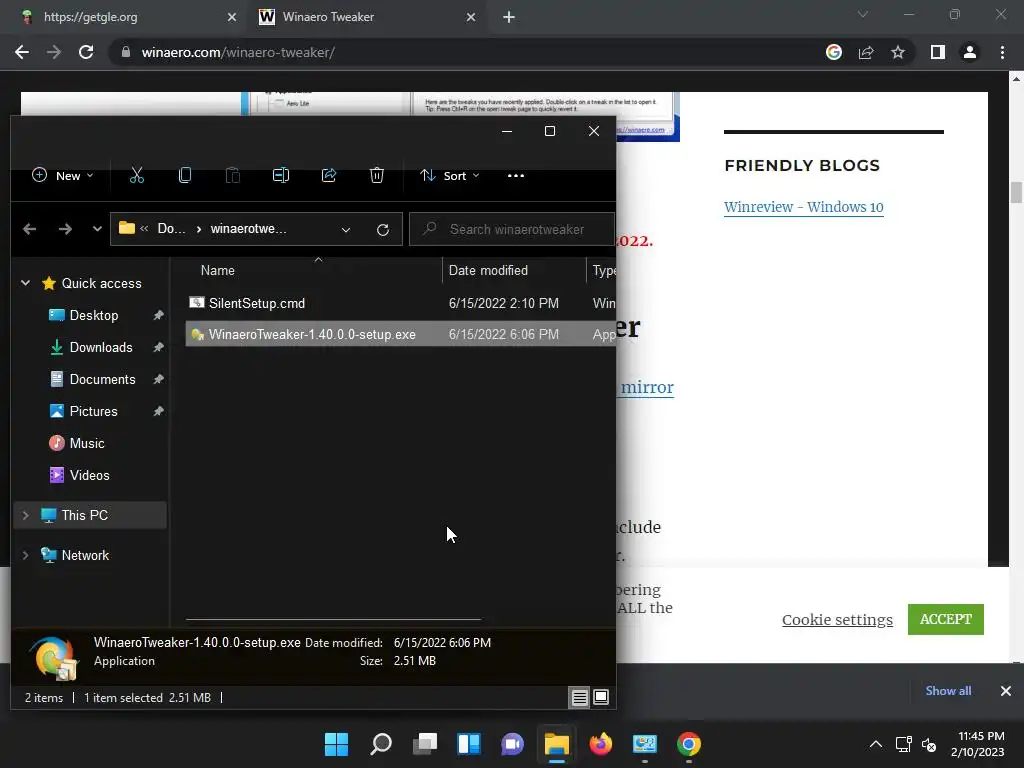This screenshot has width=1024, height=768.
Task: Click the Do... breadcrumb in address bar
Action: click(171, 229)
